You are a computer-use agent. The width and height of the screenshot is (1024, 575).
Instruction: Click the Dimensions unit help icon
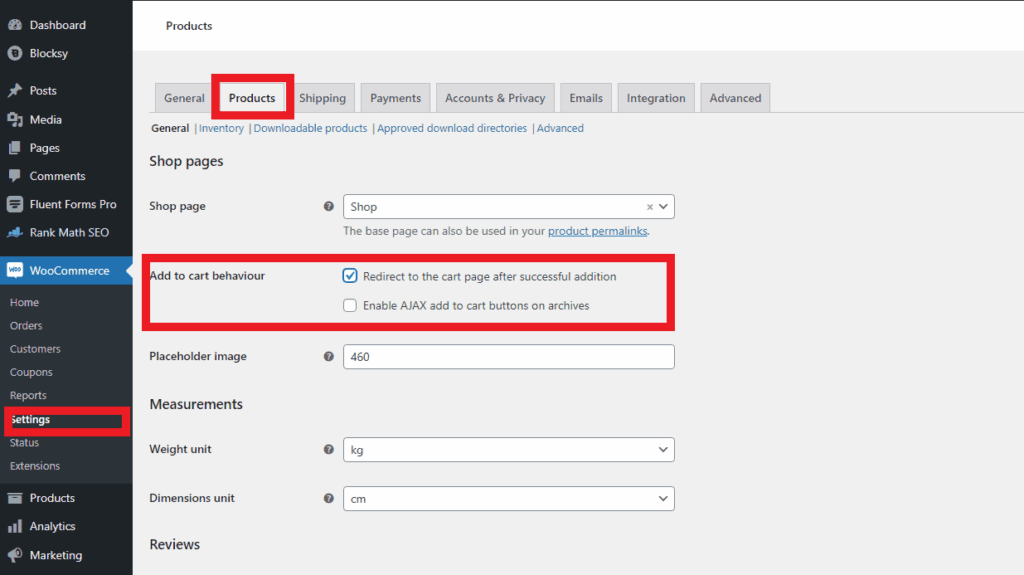[328, 499]
